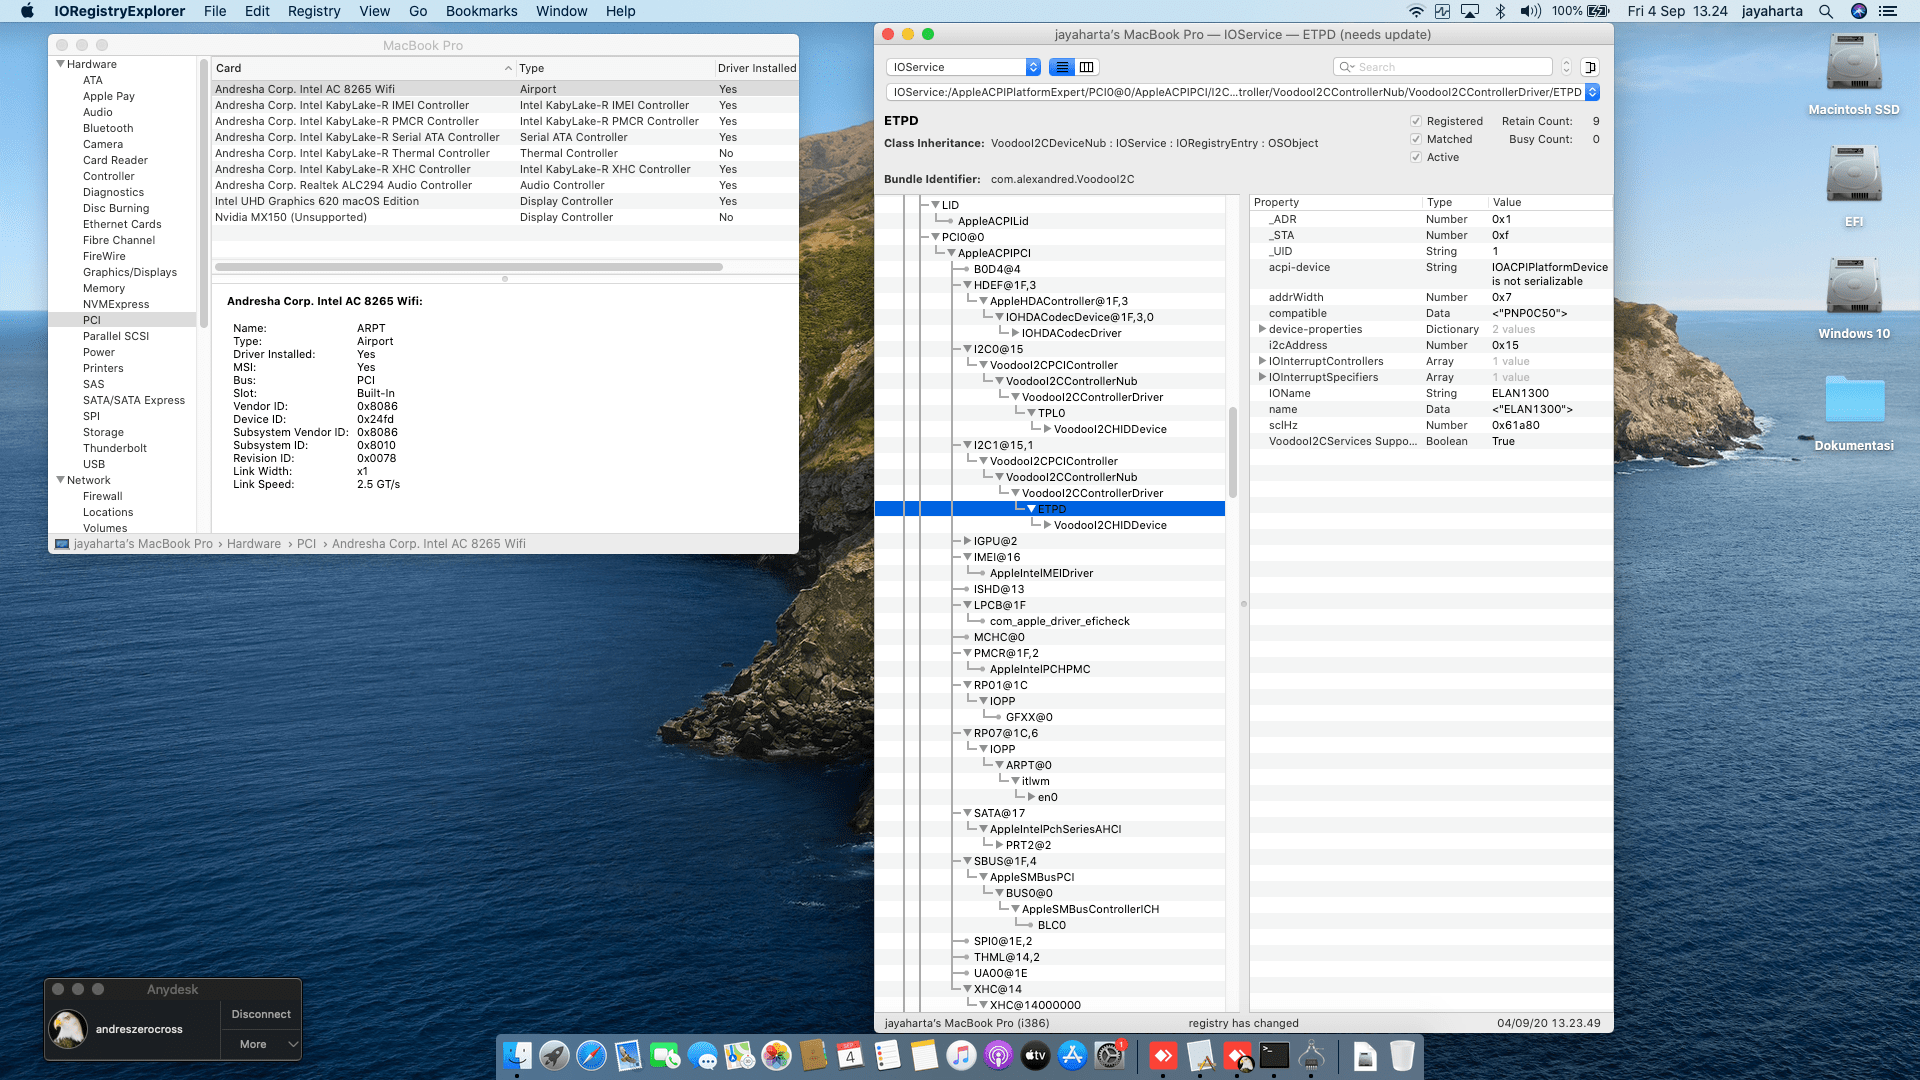Sort PCI table by Card column
Image resolution: width=1920 pixels, height=1080 pixels.
pos(362,68)
